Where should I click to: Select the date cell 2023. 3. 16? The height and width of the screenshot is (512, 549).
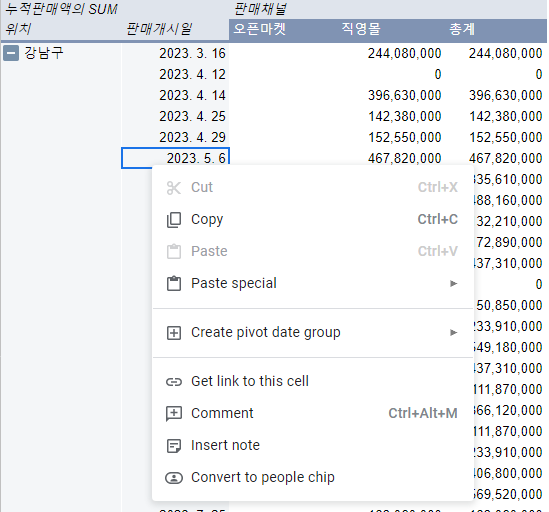point(192,54)
